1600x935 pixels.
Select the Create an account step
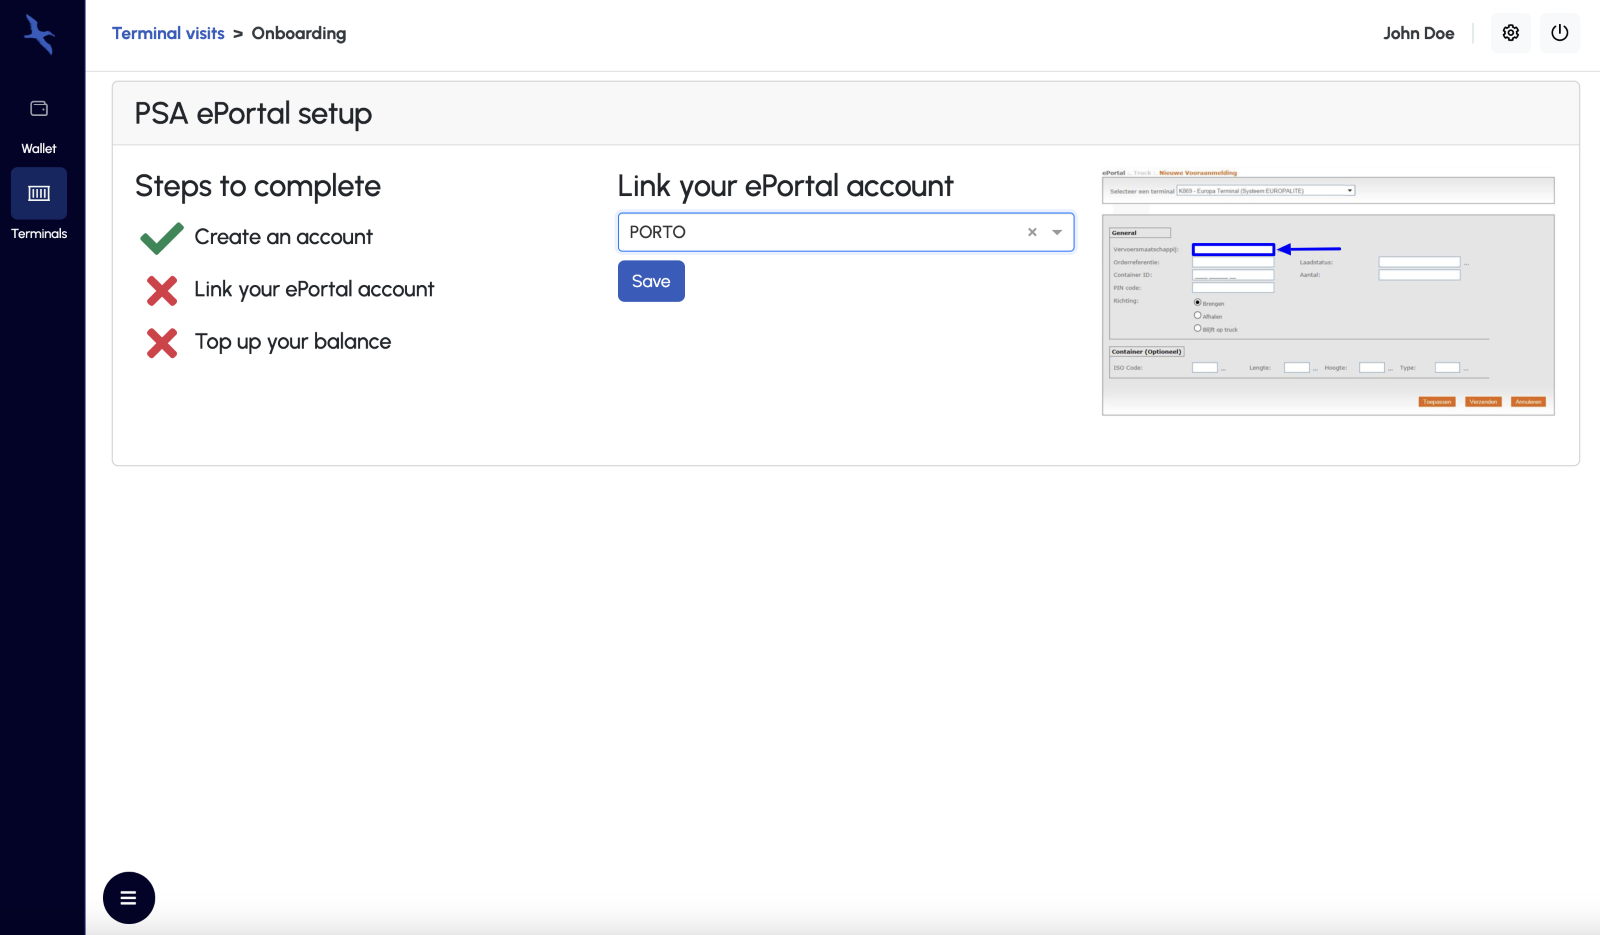coord(283,237)
